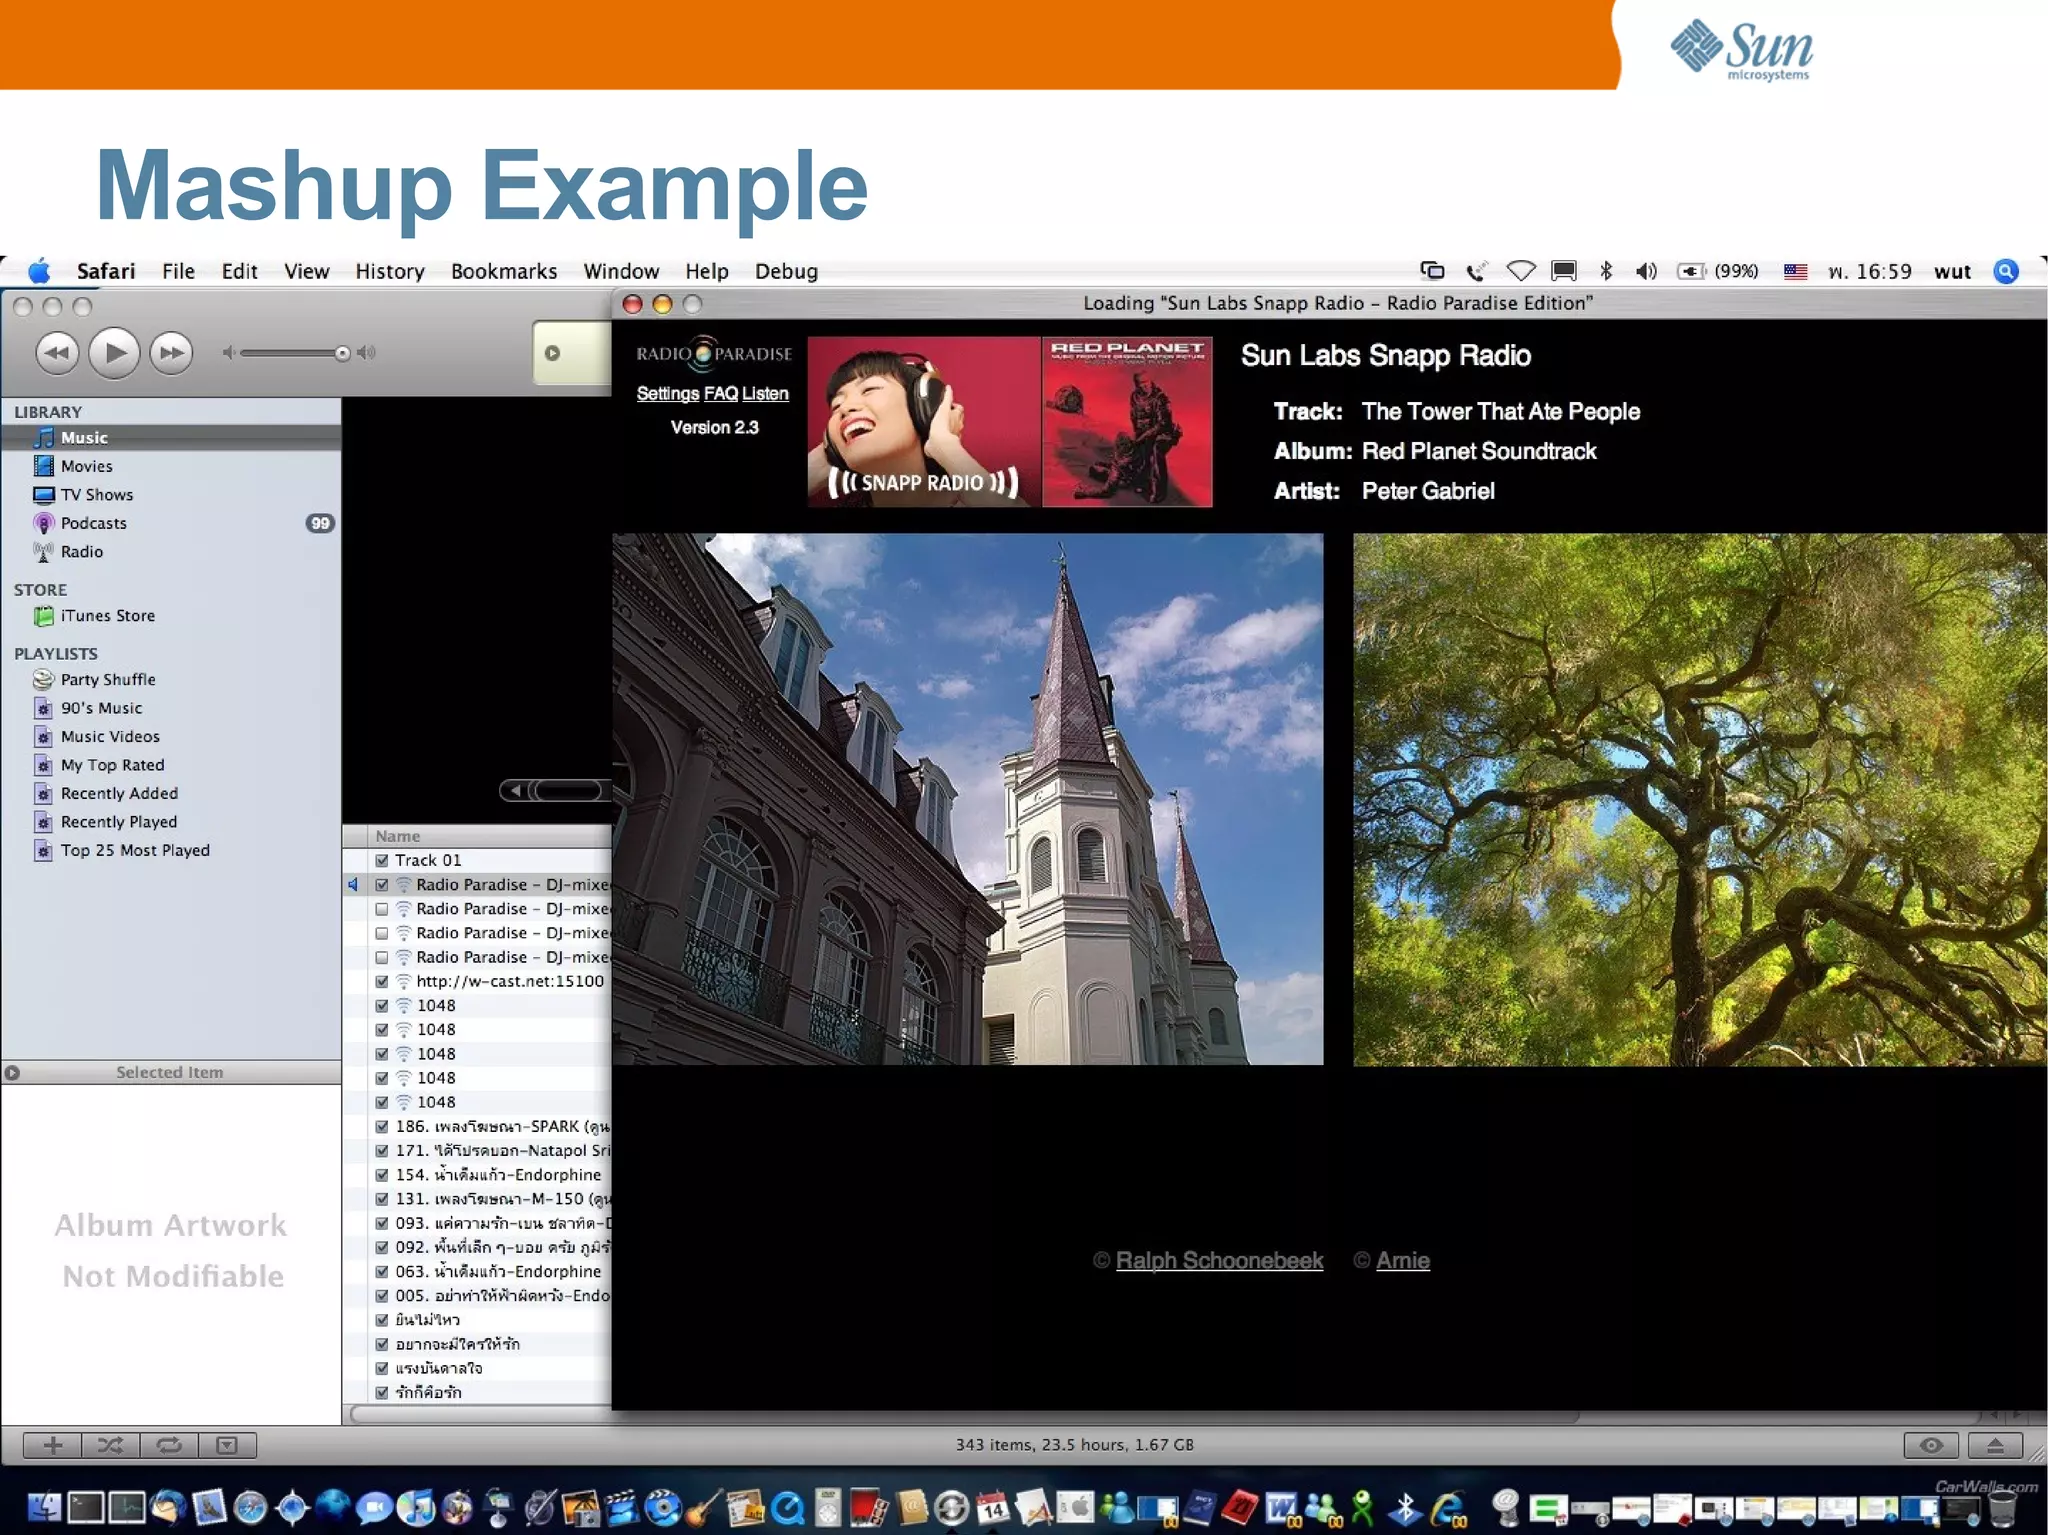Open the Apple menu
Image resolution: width=2048 pixels, height=1535 pixels.
coord(39,271)
